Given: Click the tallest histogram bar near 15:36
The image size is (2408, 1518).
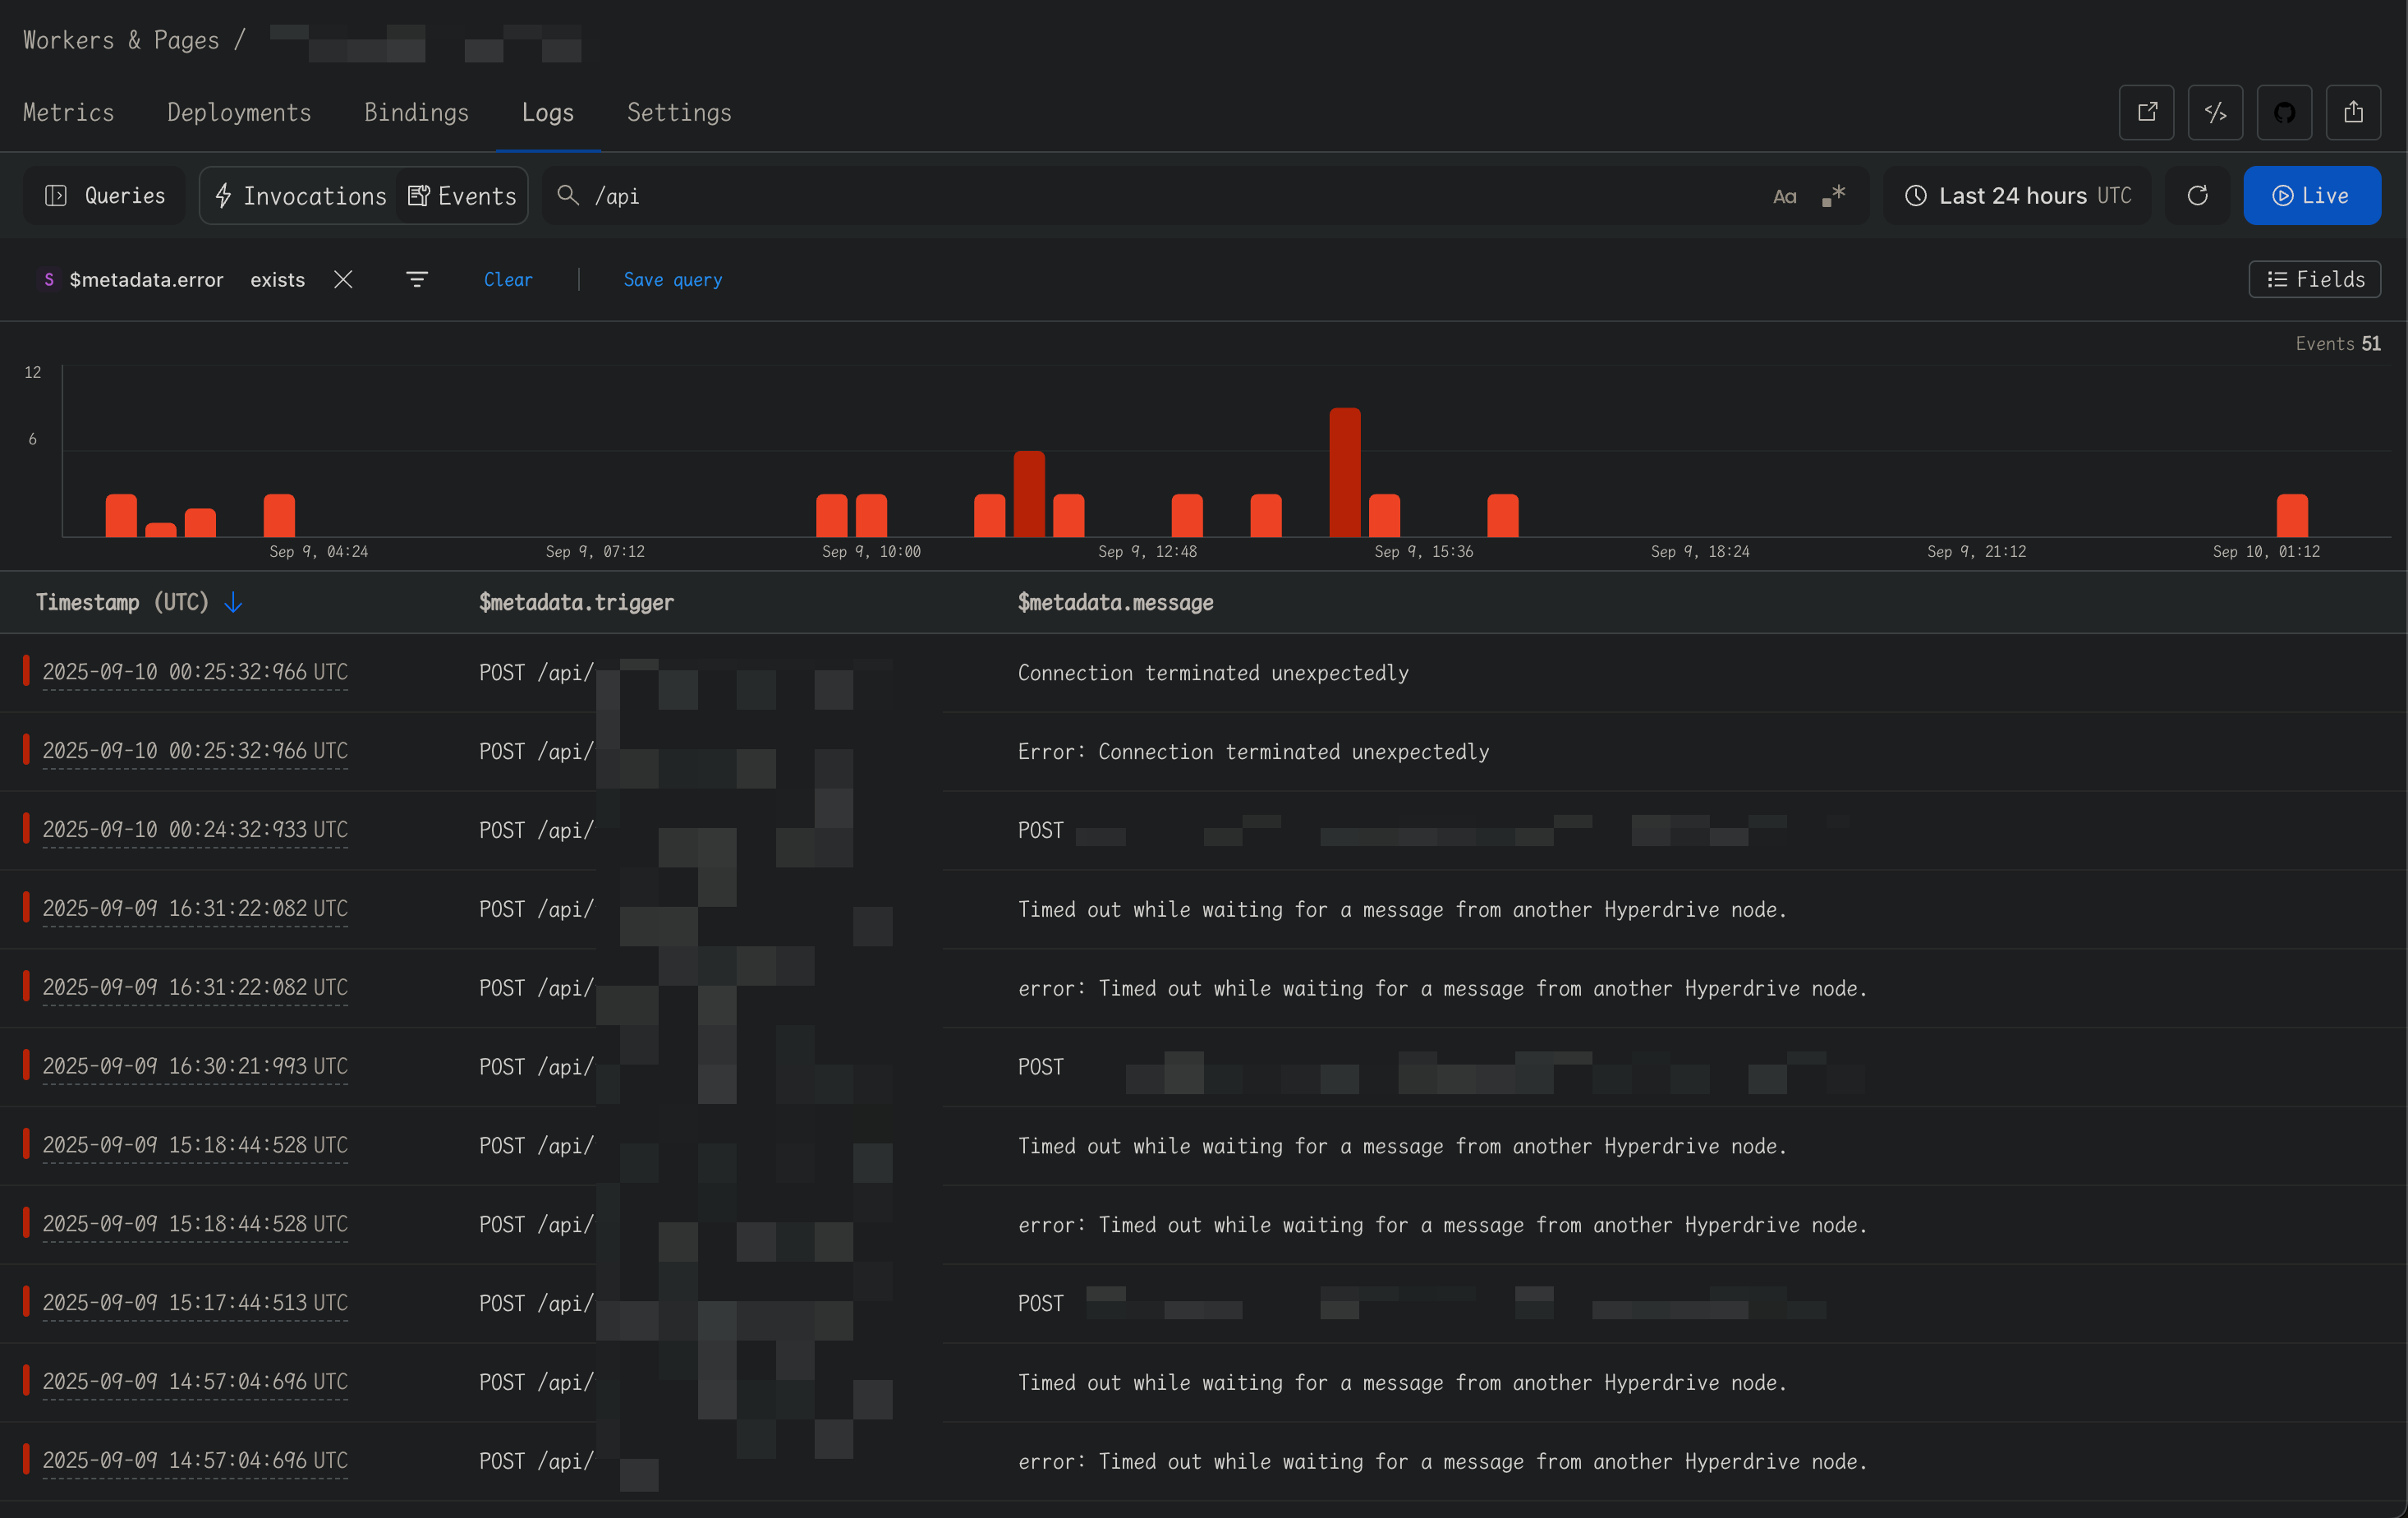Looking at the screenshot, I should (1344, 472).
